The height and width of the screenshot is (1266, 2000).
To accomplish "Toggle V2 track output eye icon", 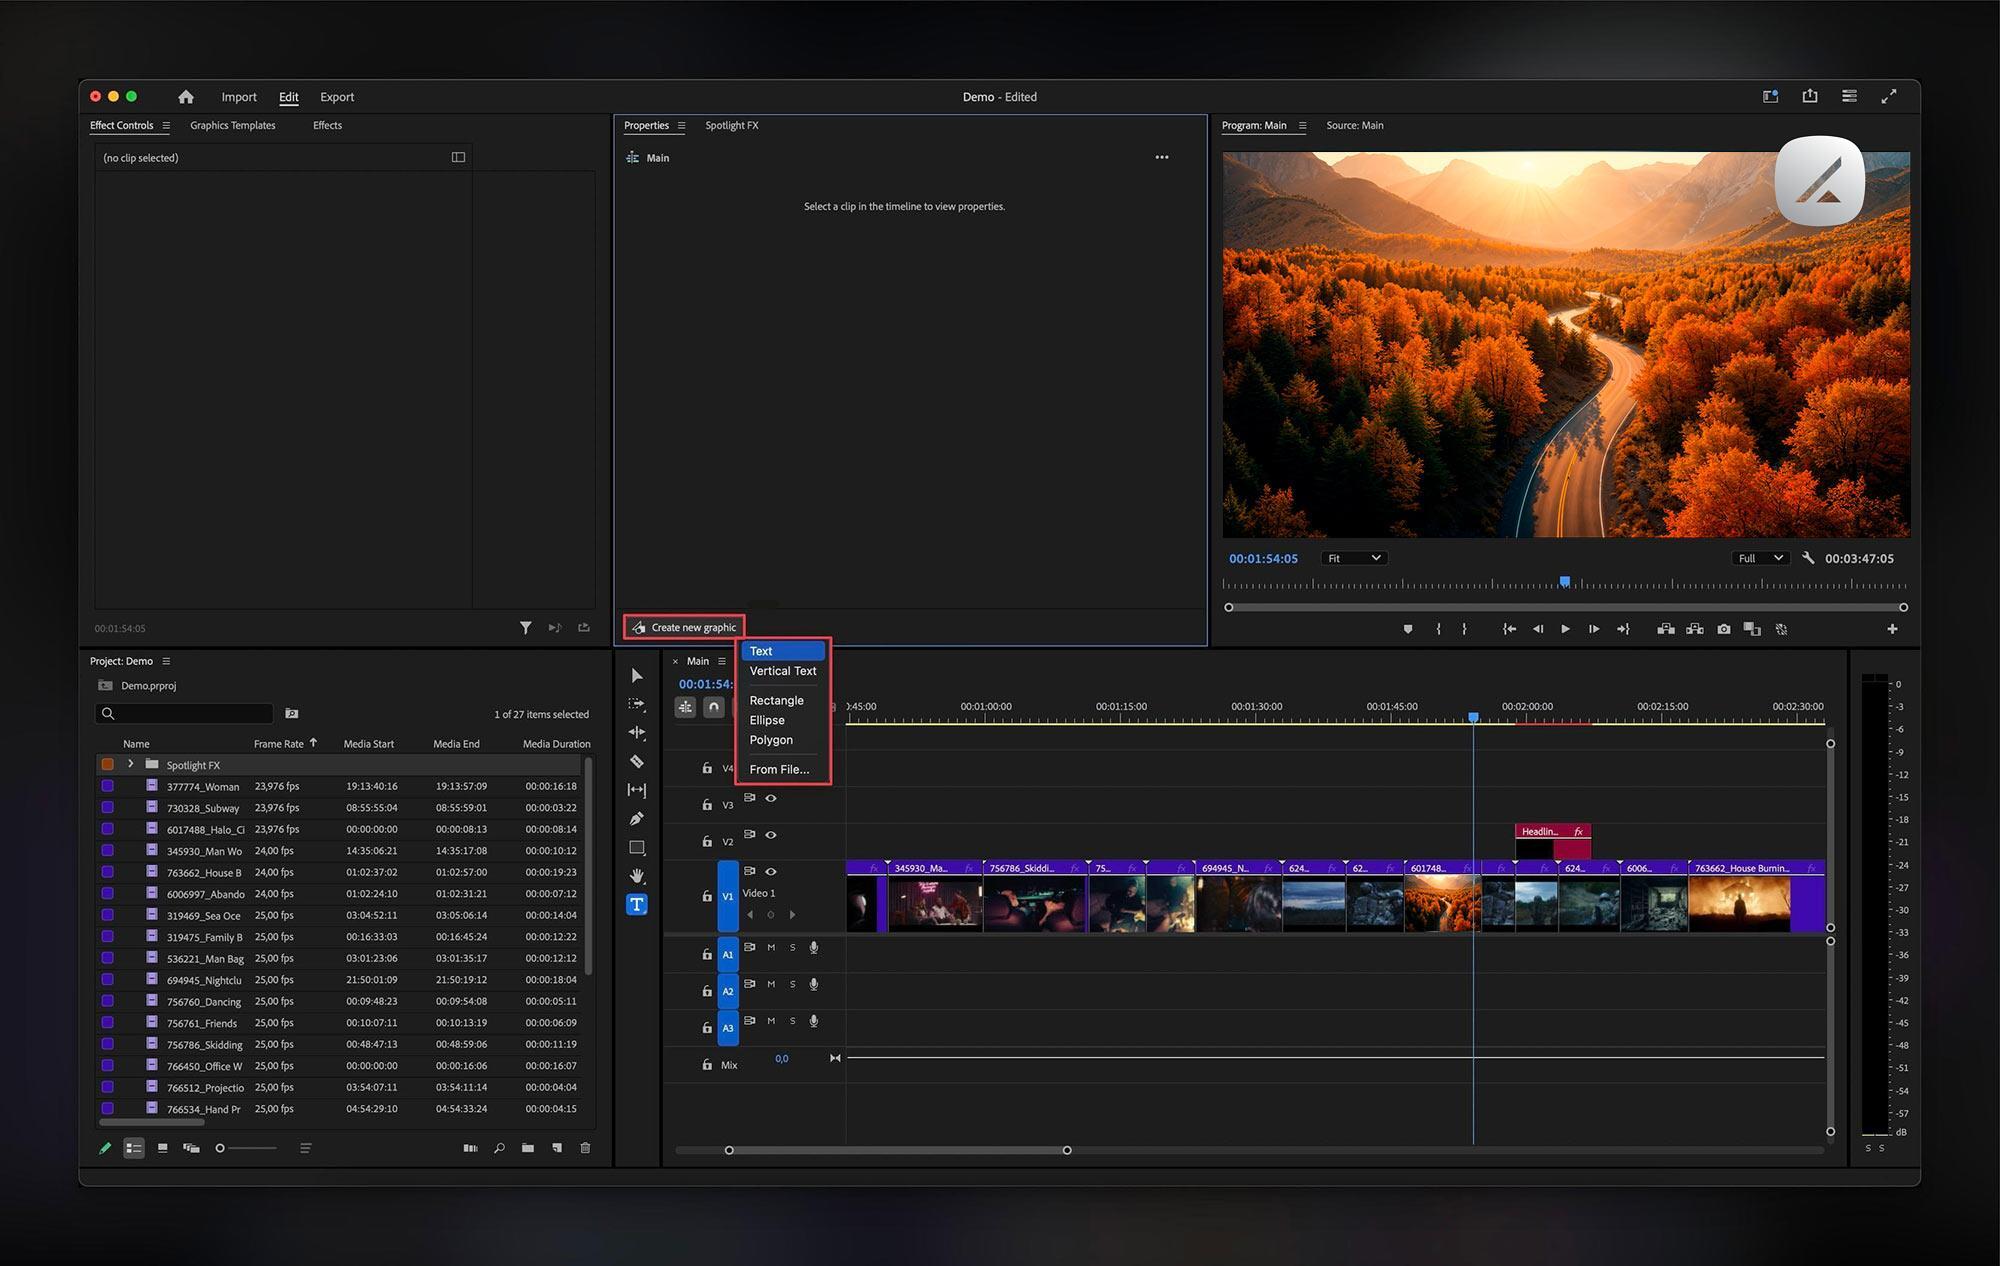I will [771, 835].
